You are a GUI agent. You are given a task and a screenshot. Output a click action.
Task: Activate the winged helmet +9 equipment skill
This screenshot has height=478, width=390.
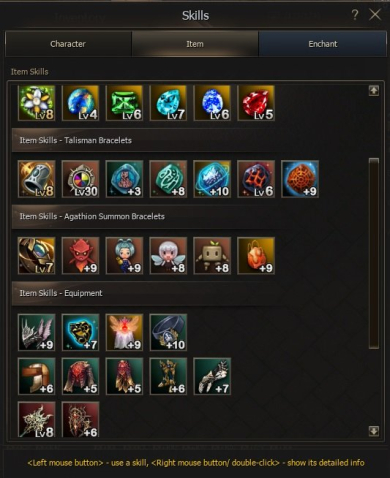[37, 332]
